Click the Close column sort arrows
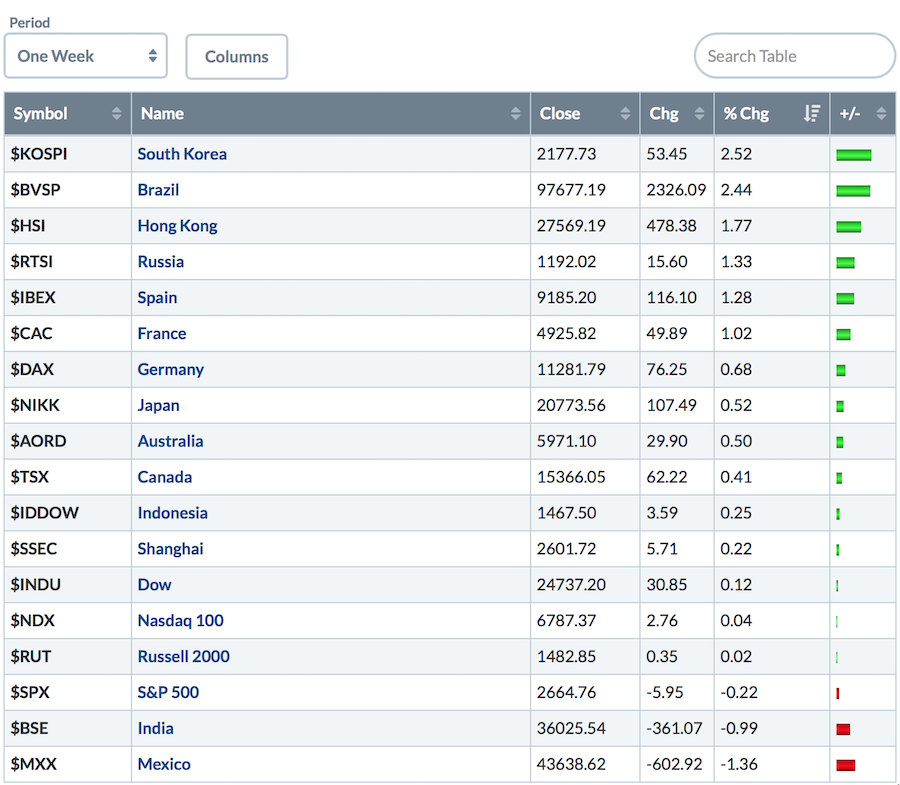Screen dimensions: 900x785 [x=625, y=114]
